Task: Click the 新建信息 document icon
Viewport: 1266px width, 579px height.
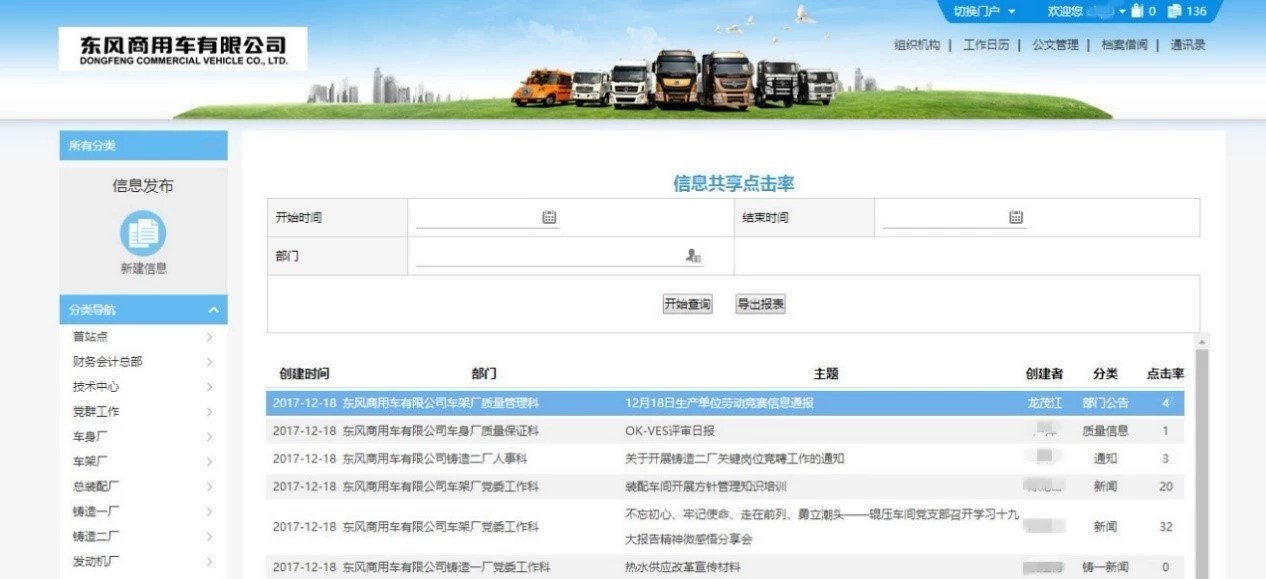Action: coord(143,234)
